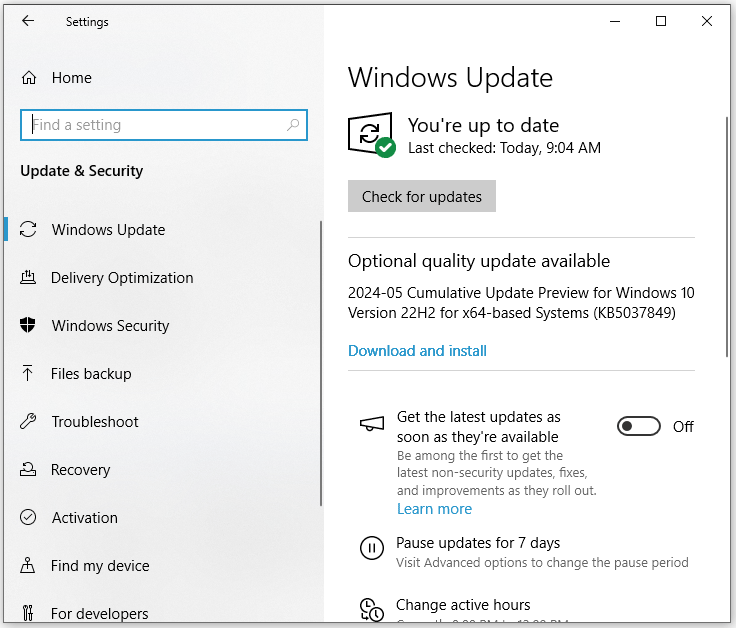Click the Find a setting search box
This screenshot has height=628, width=736.
click(x=155, y=125)
